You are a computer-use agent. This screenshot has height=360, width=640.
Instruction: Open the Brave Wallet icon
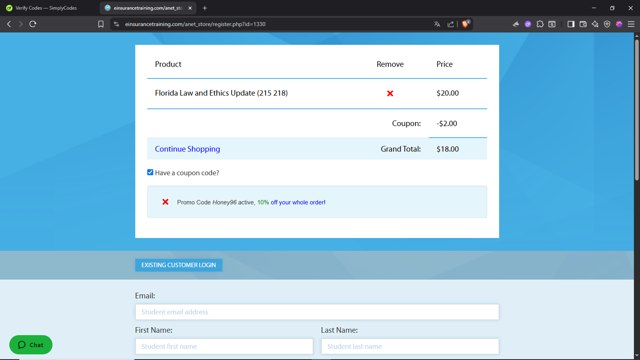pos(583,24)
